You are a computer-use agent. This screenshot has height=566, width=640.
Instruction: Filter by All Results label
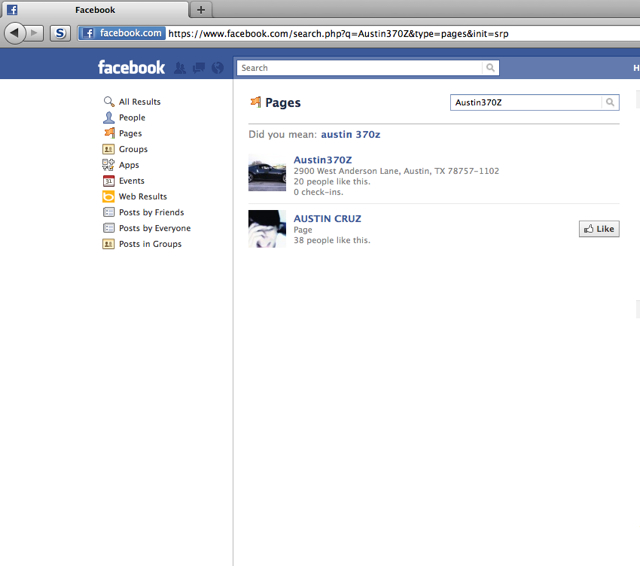(x=140, y=102)
